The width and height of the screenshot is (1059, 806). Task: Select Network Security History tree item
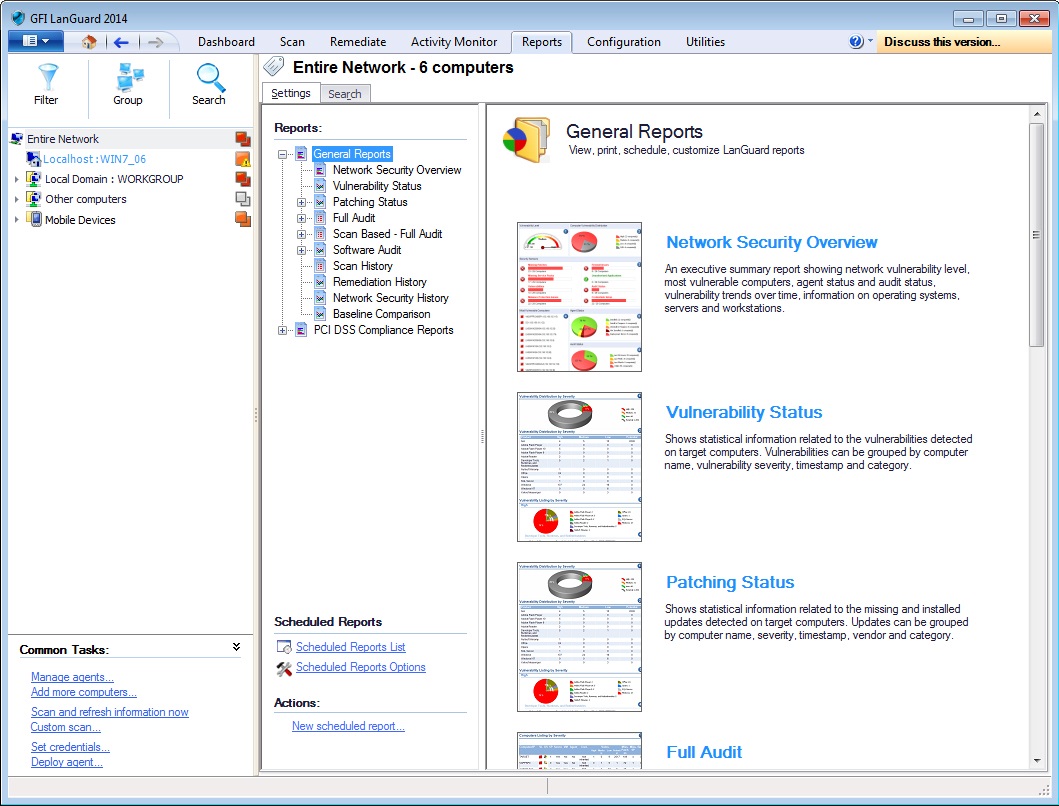pos(390,298)
